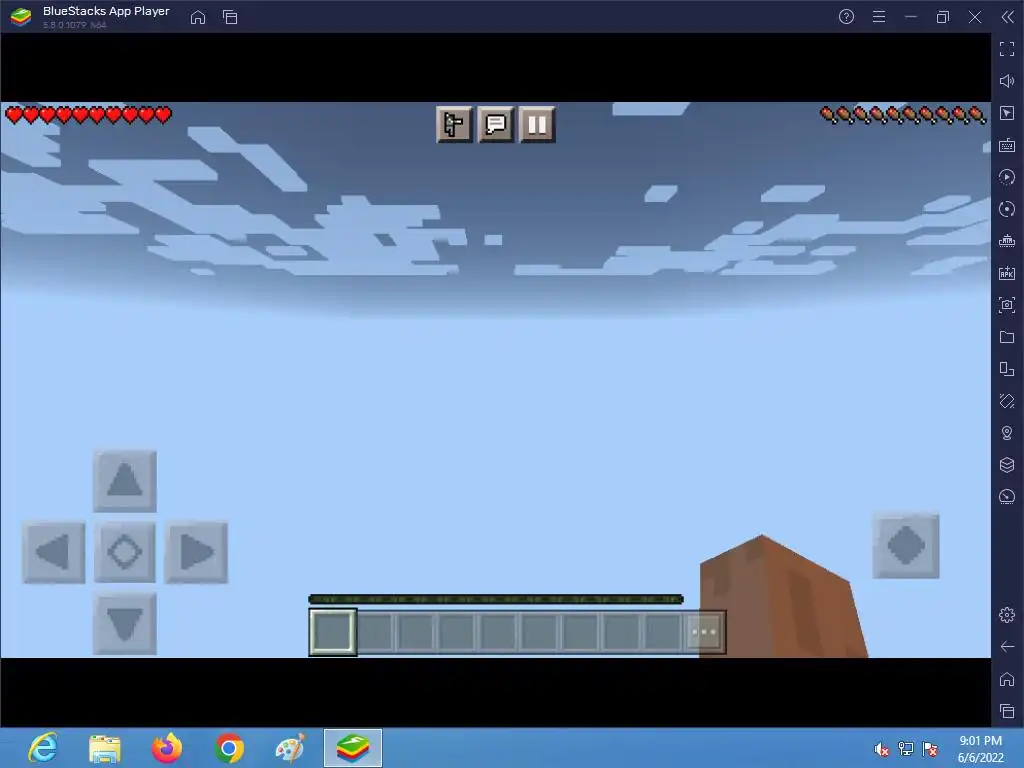The image size is (1024, 768).
Task: Open File Explorer from the taskbar
Action: click(x=104, y=748)
